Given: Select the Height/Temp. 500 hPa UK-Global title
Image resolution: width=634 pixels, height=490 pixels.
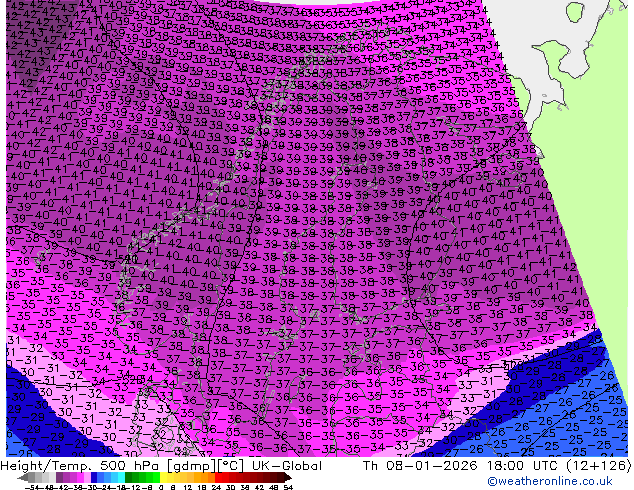Looking at the screenshot, I should [161, 466].
